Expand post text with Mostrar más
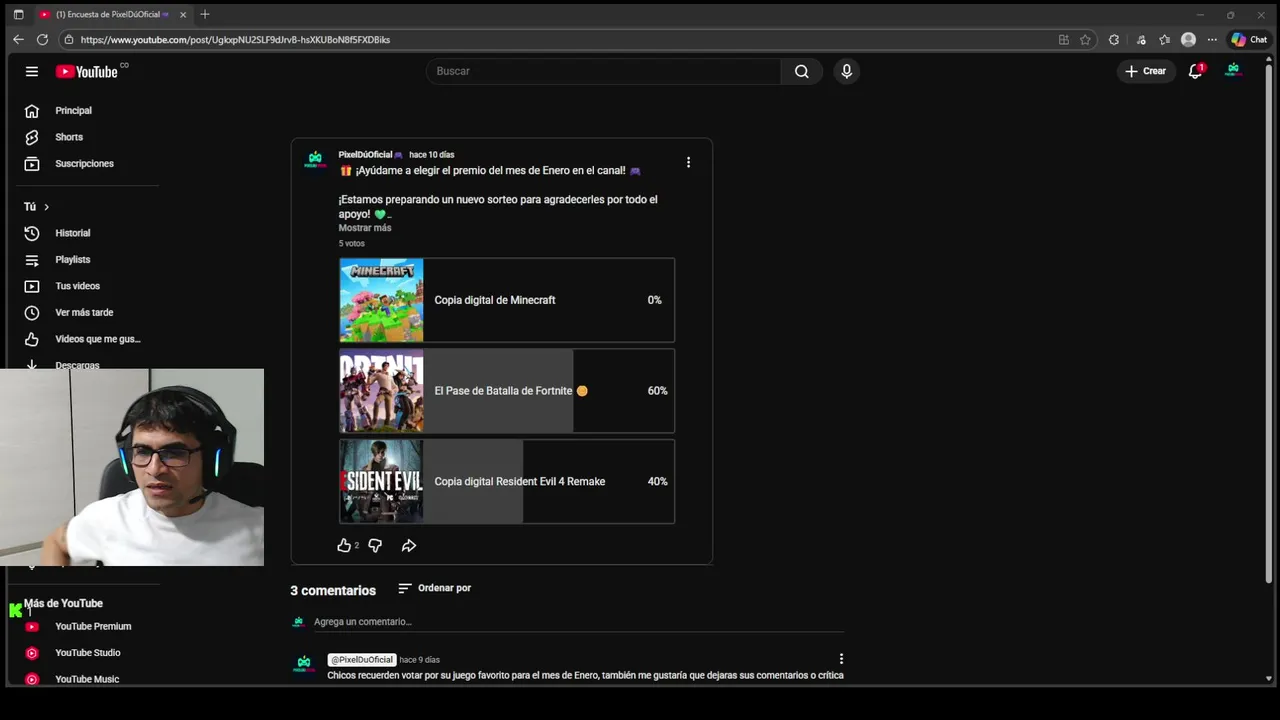This screenshot has height=720, width=1280. pyautogui.click(x=365, y=228)
